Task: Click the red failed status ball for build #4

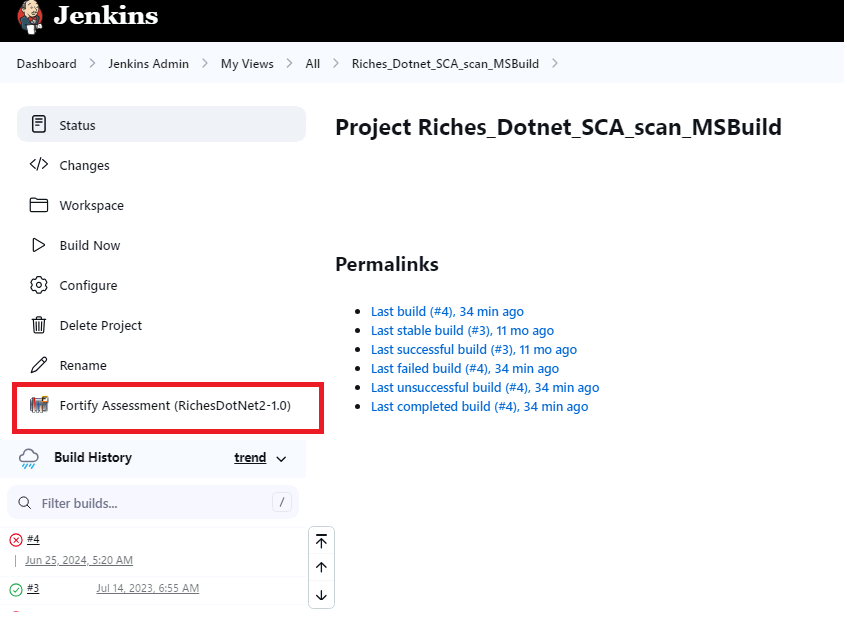Action: pyautogui.click(x=15, y=538)
